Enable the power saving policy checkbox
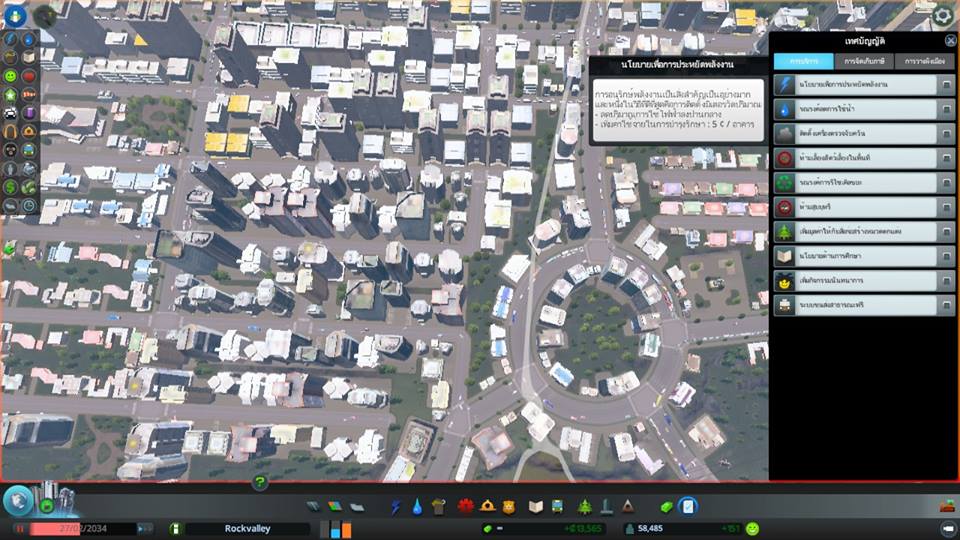The width and height of the screenshot is (960, 540). tap(947, 84)
